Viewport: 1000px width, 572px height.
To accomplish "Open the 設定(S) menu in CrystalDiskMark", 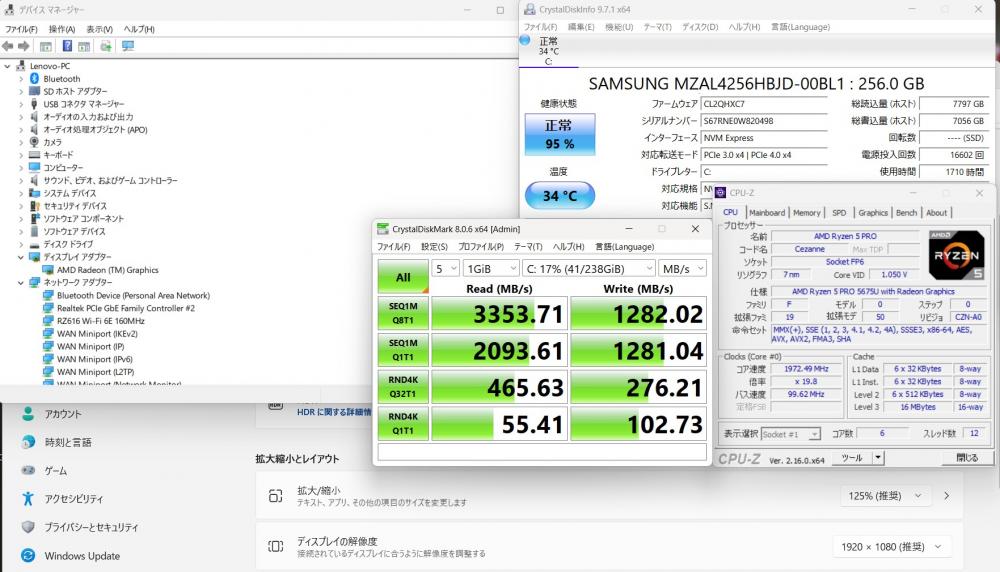I will [x=434, y=247].
